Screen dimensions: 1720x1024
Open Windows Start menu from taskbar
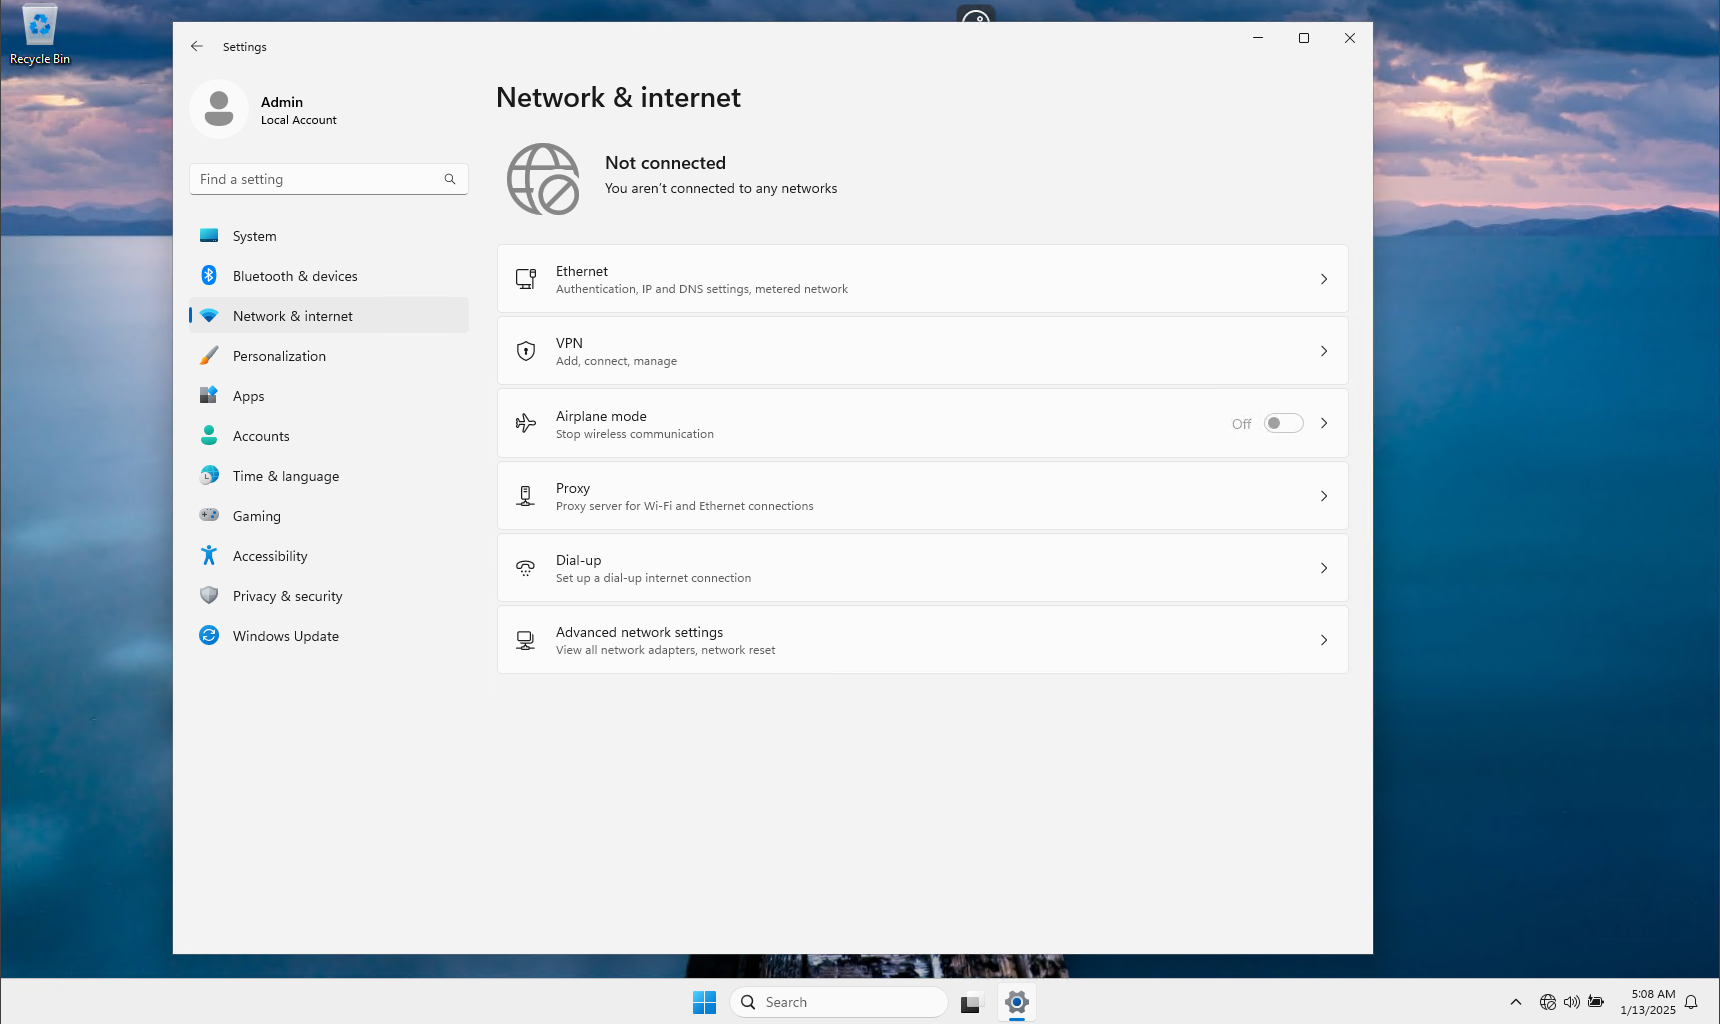coord(704,1002)
